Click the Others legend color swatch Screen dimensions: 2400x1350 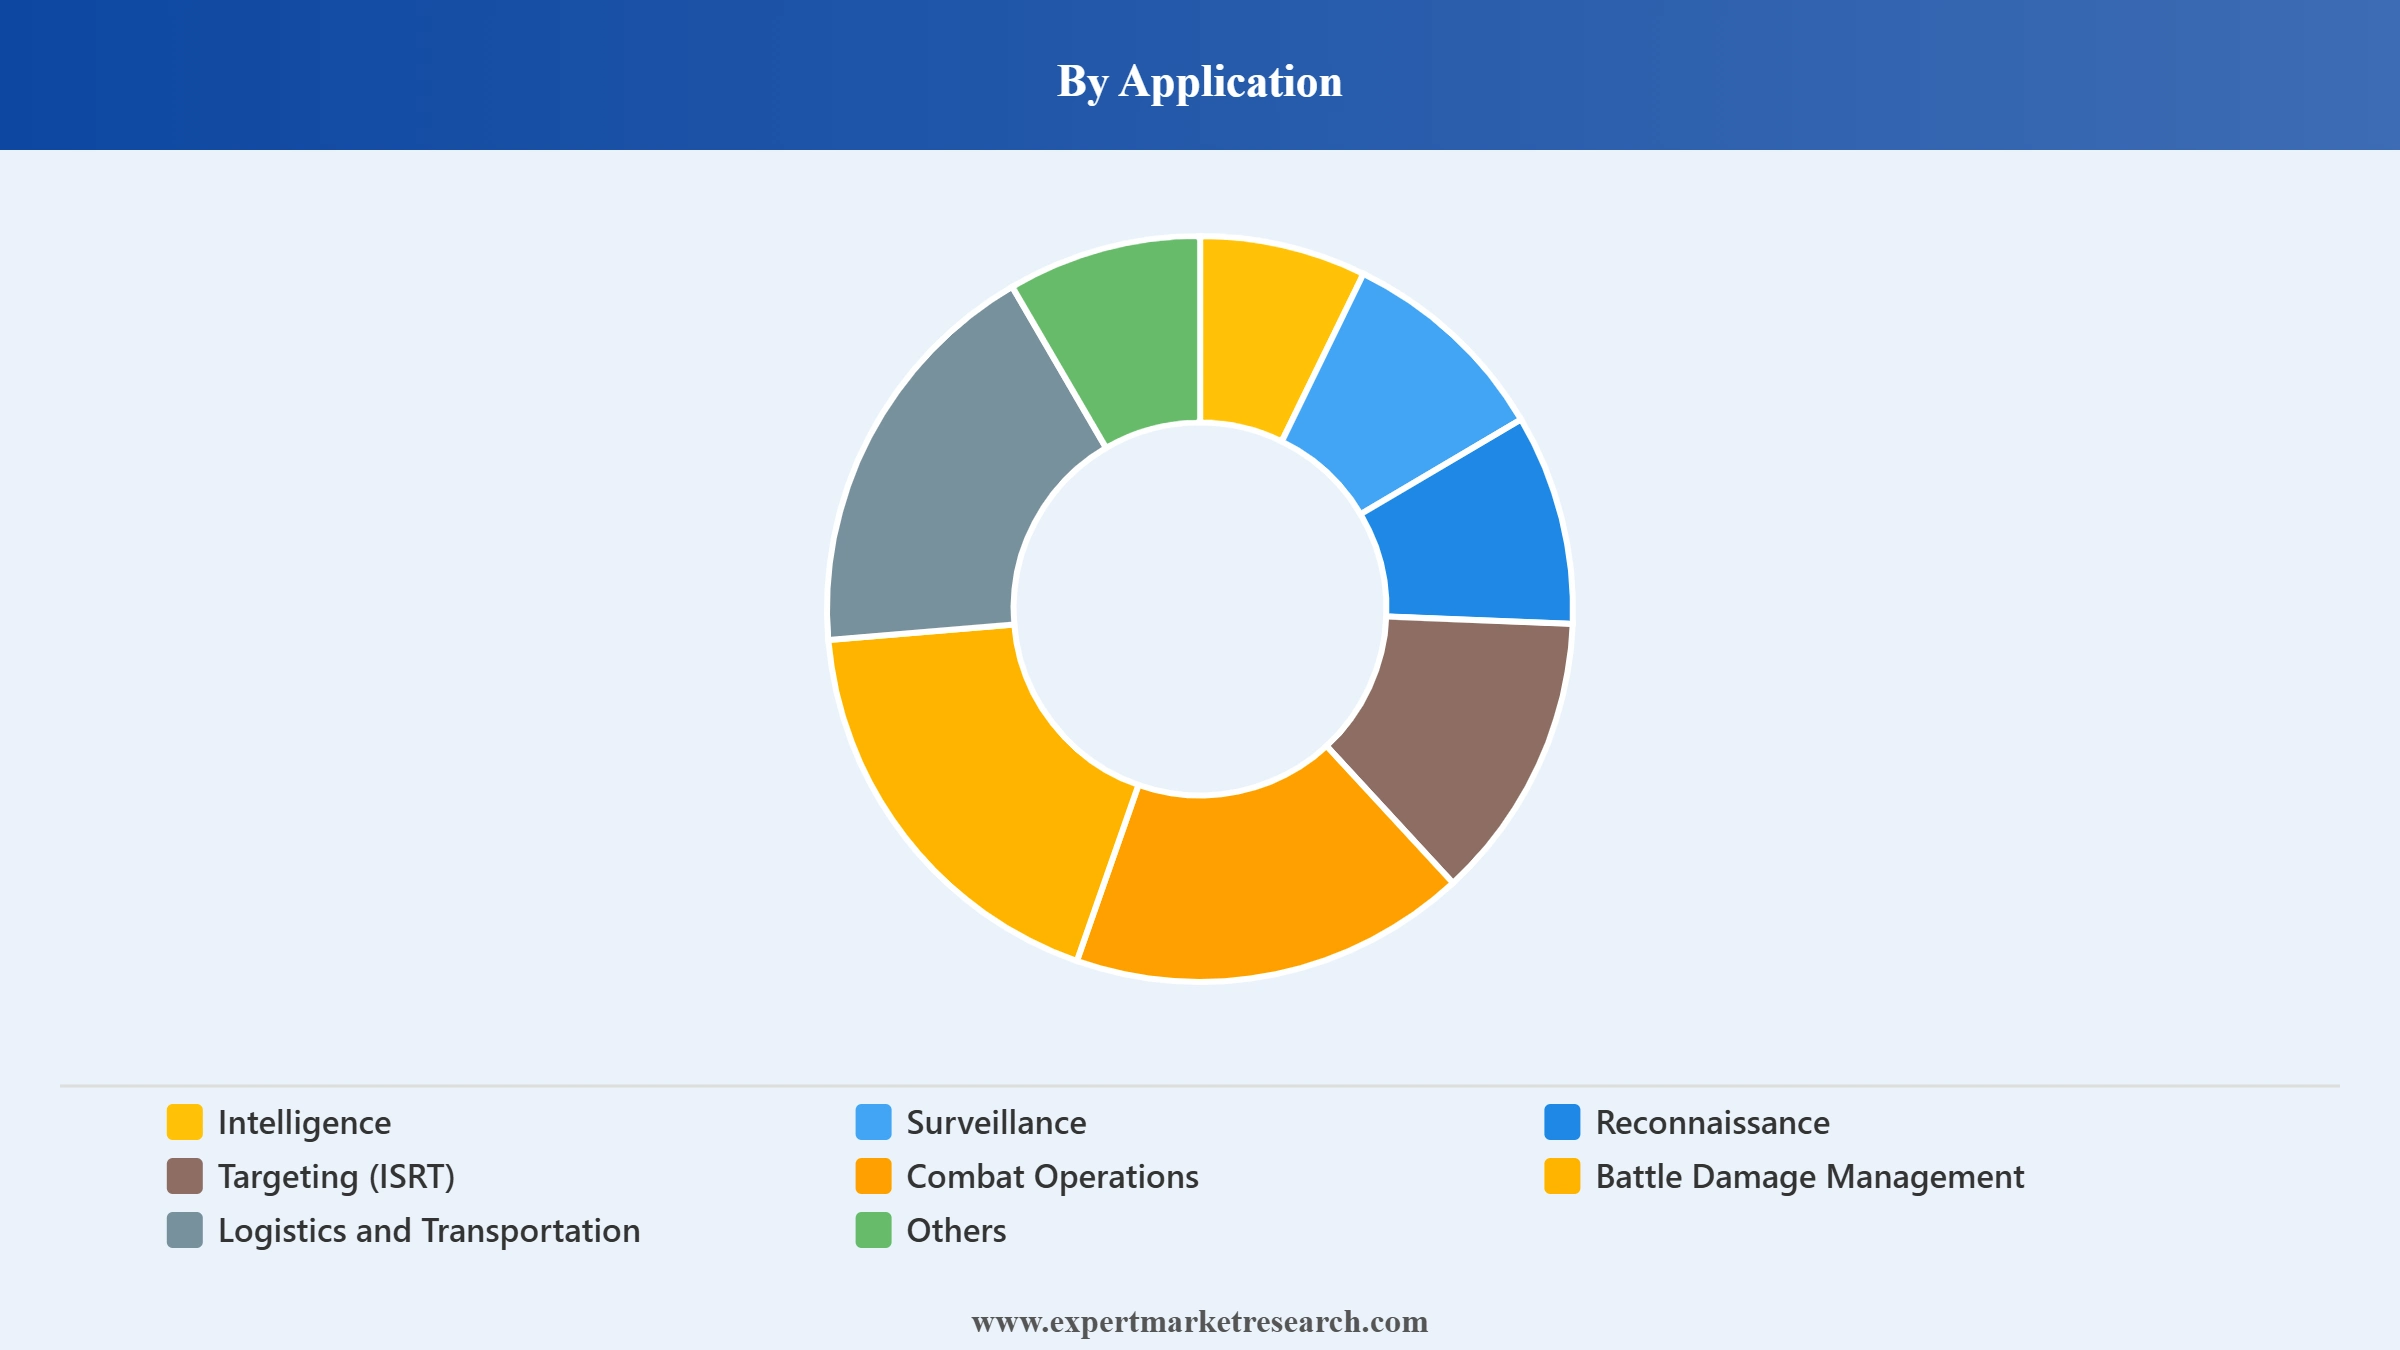pos(873,1230)
